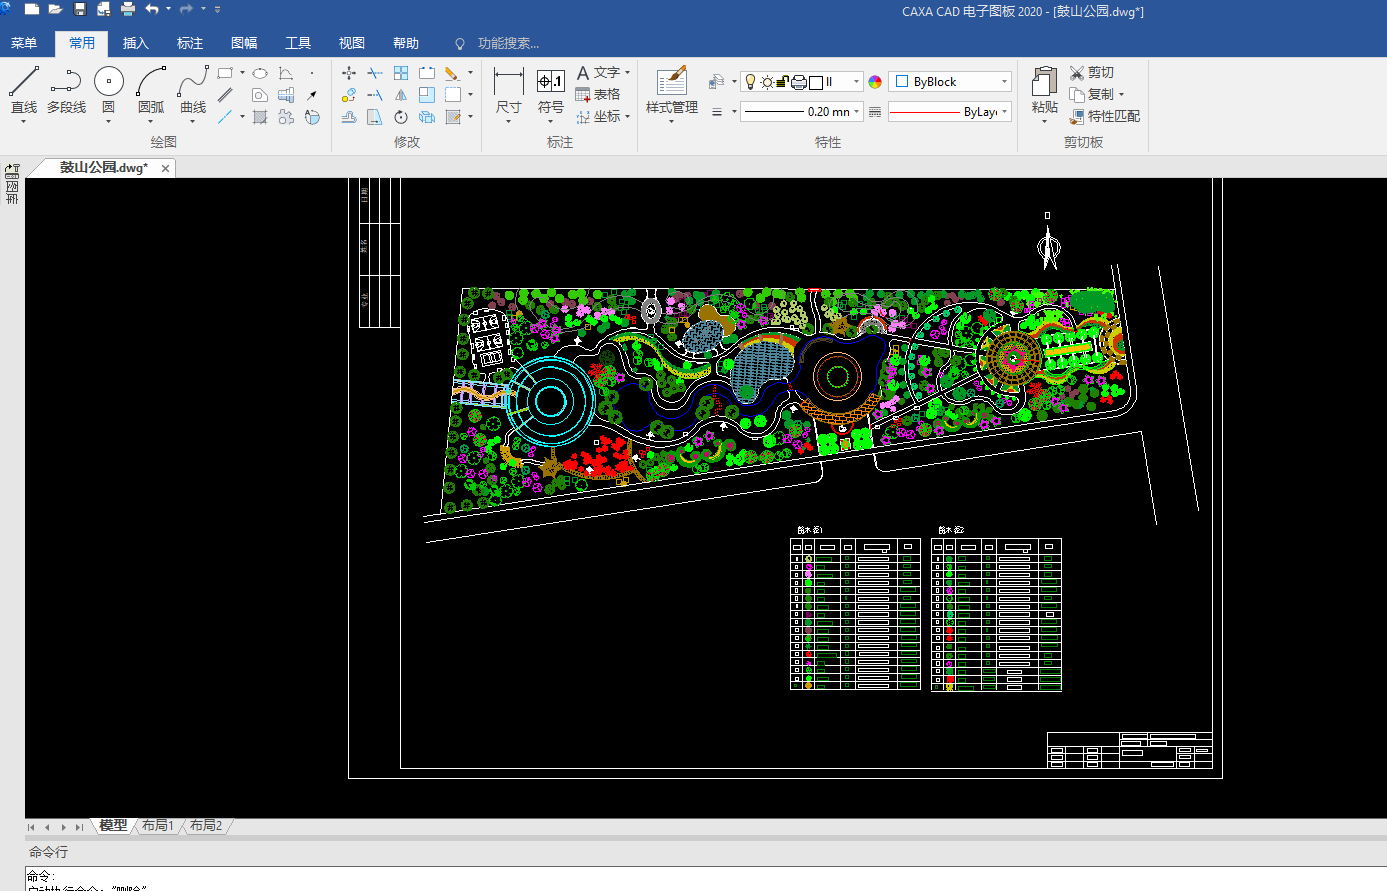Select the 直线 (Line) drawing tool
Viewport: 1387px width, 891px height.
click(23, 82)
